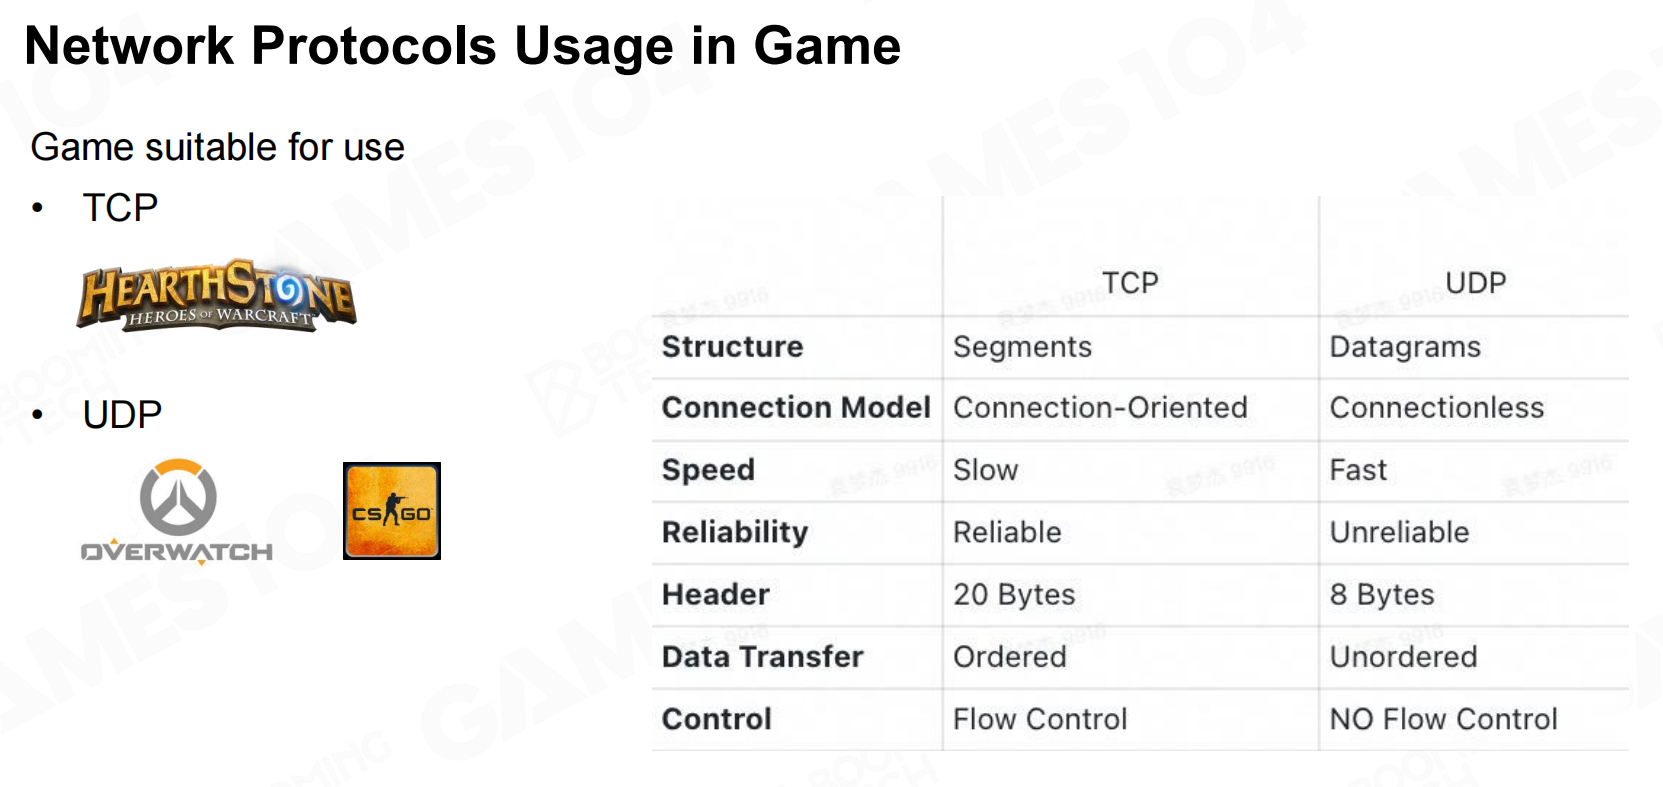Click the Hearthstone logo

(x=216, y=295)
